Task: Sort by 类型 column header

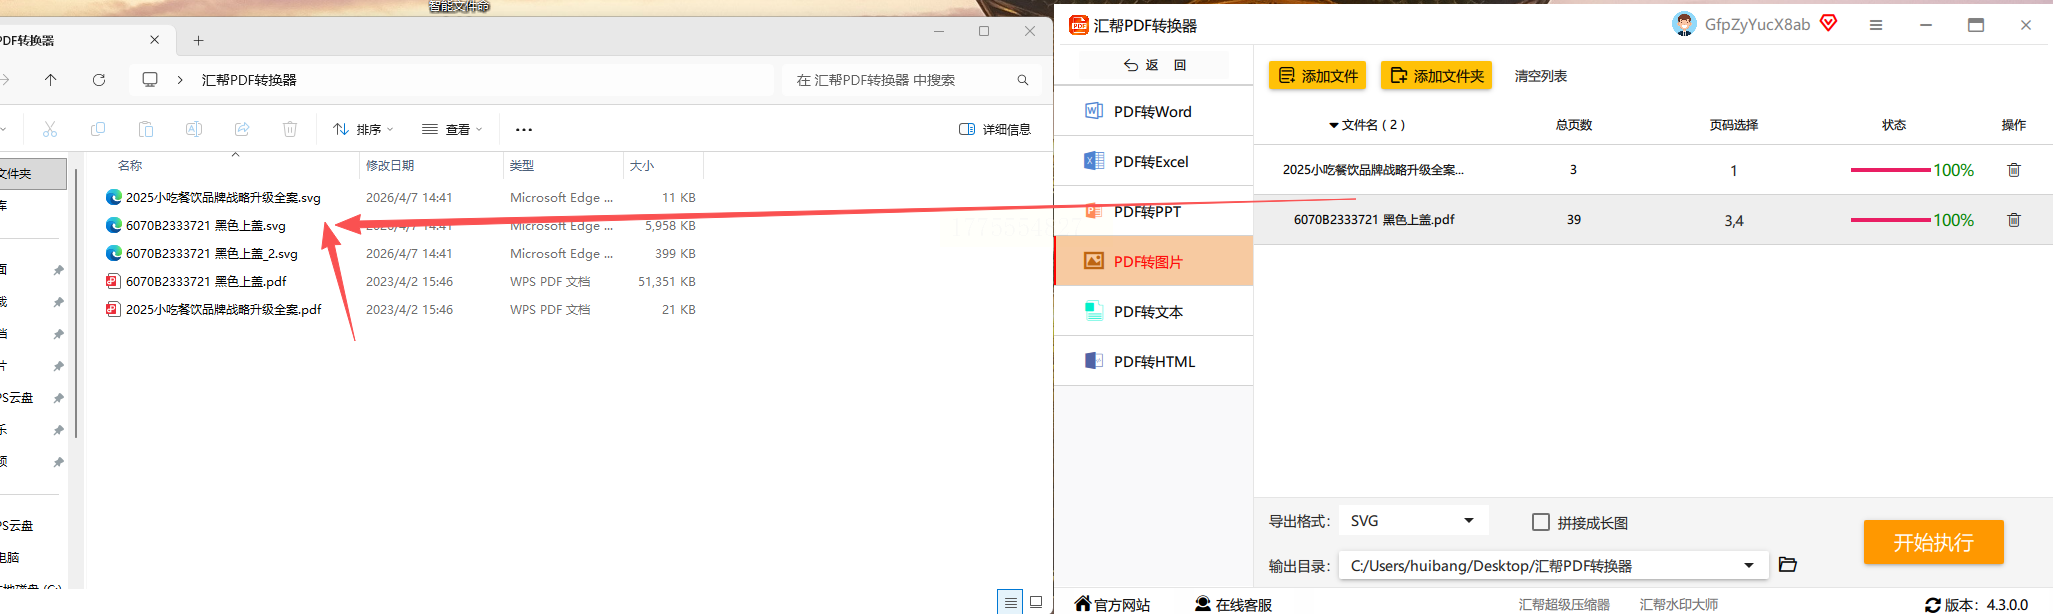Action: tap(522, 165)
